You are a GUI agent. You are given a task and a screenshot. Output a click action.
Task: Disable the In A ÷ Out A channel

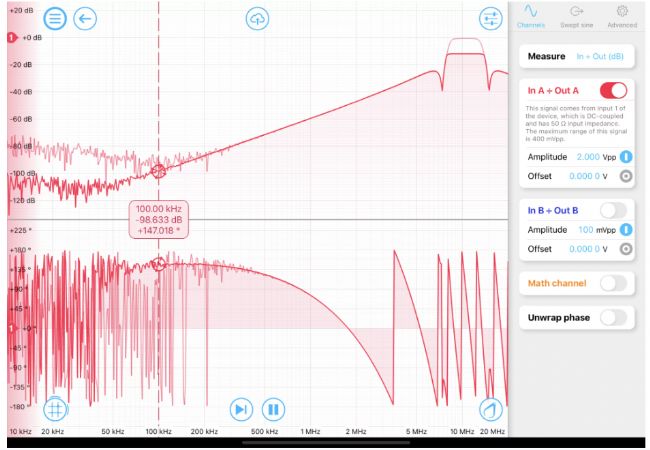[613, 91]
